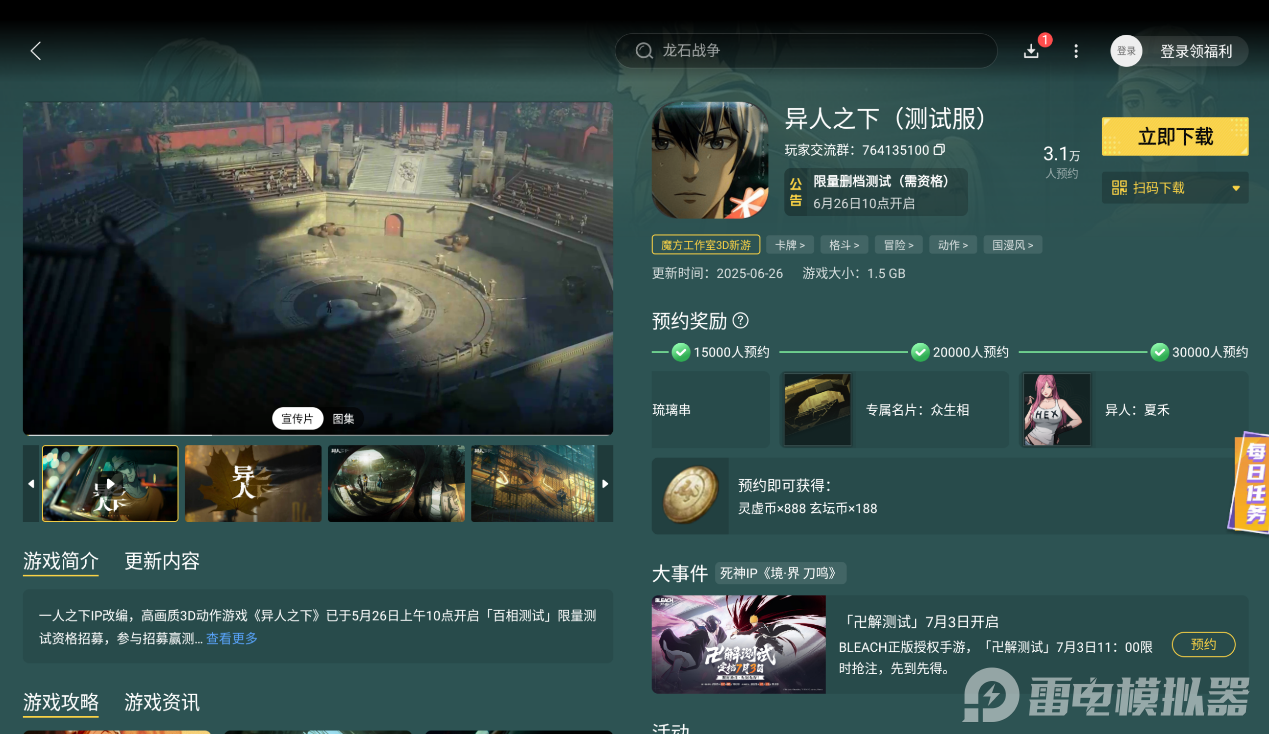The width and height of the screenshot is (1269, 734).
Task: Open the 异人之下 game icon
Action: (x=710, y=160)
